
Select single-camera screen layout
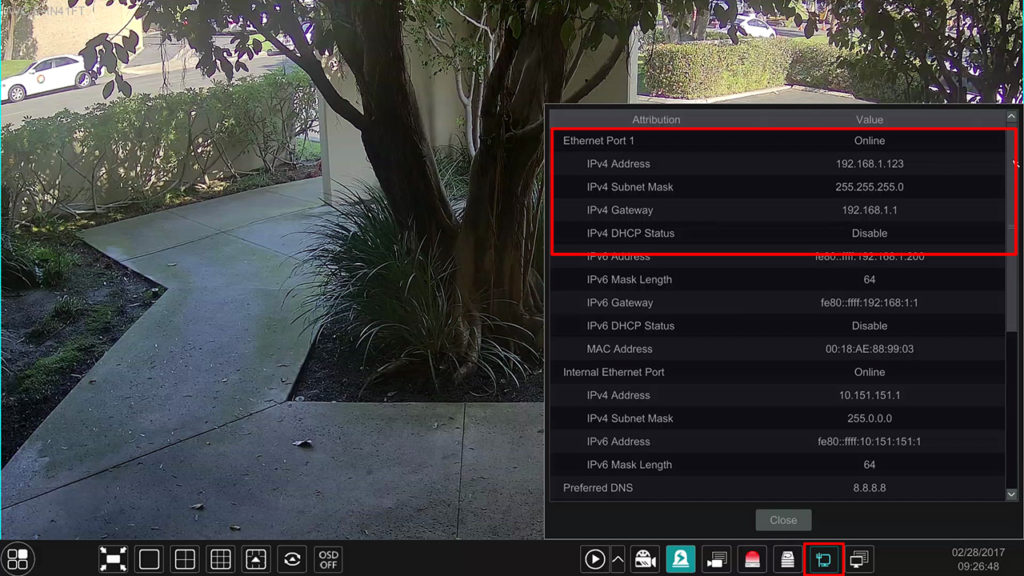(149, 559)
